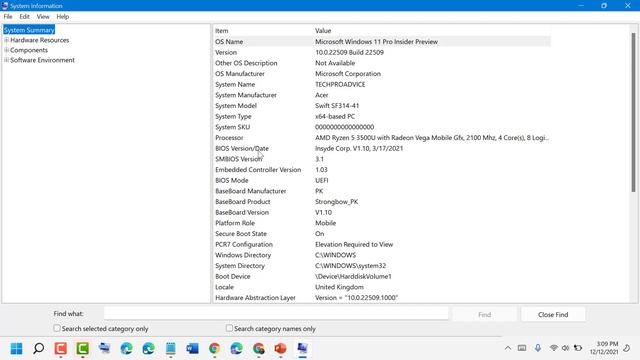Open the File menu

pos(8,16)
